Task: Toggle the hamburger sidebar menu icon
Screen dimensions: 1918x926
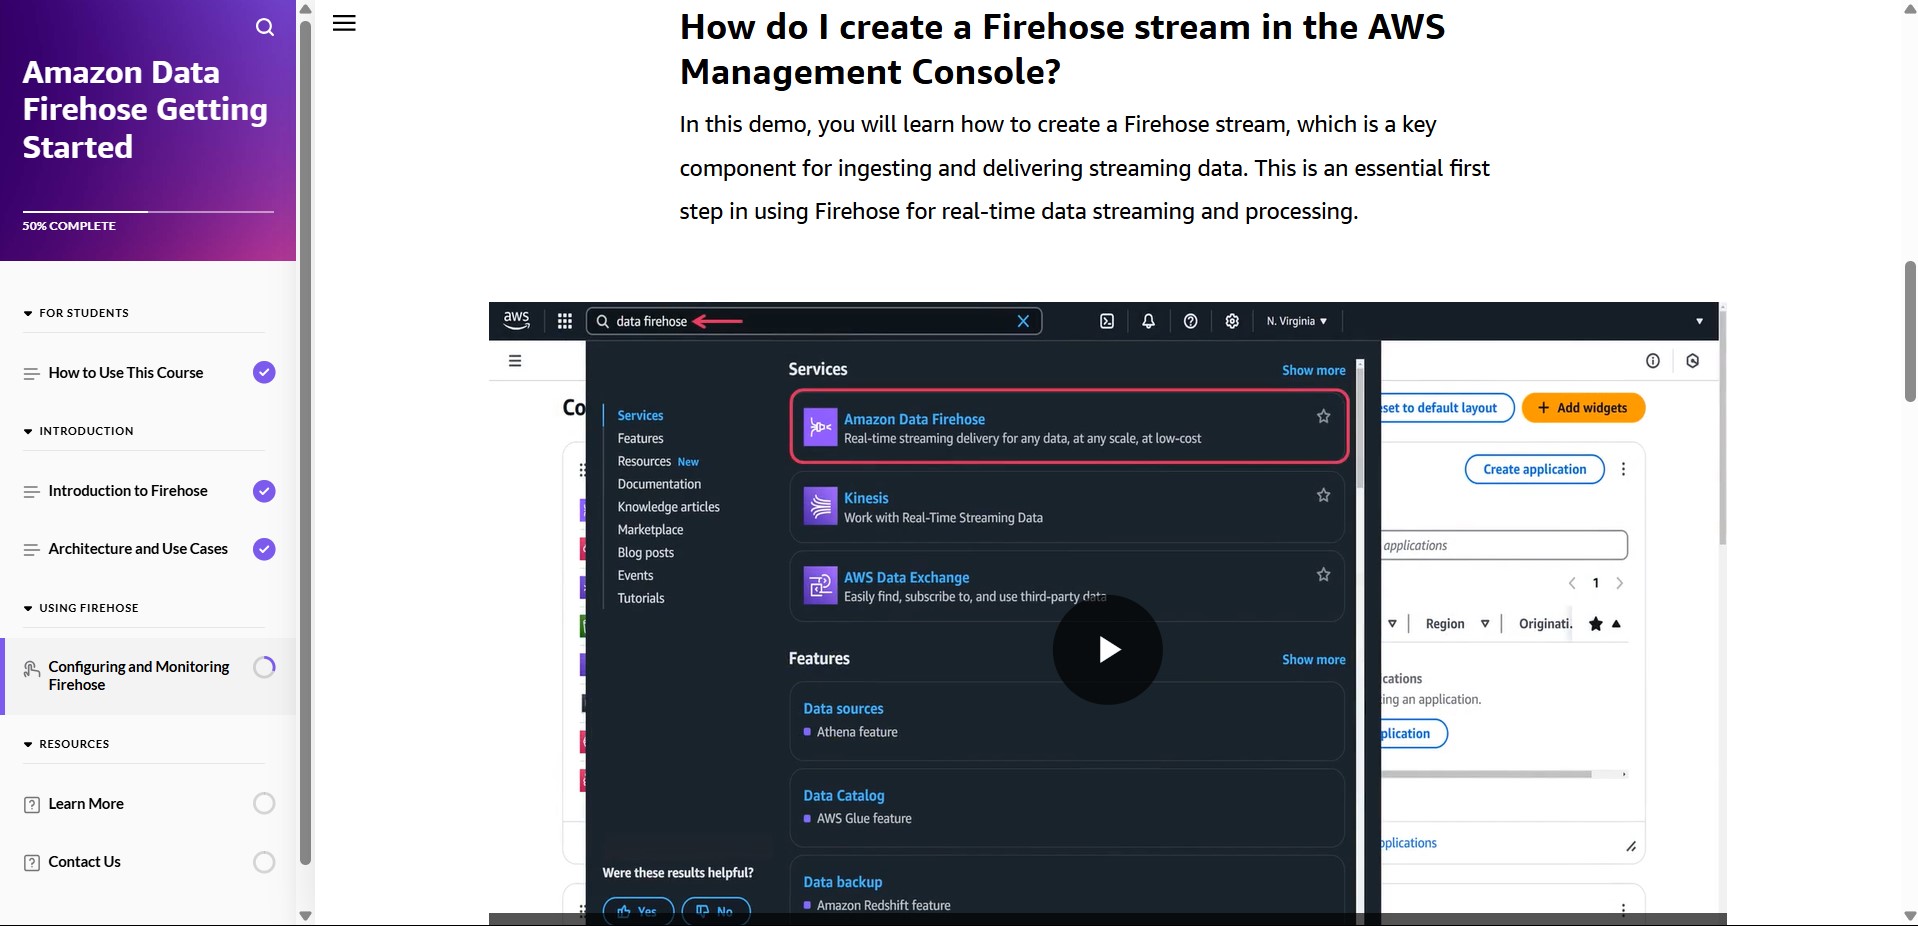Action: [344, 23]
